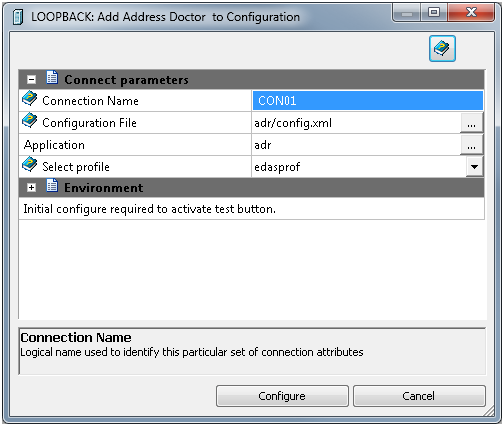Click the help icon beside Configuration File
This screenshot has height=426, width=504.
(x=29, y=121)
